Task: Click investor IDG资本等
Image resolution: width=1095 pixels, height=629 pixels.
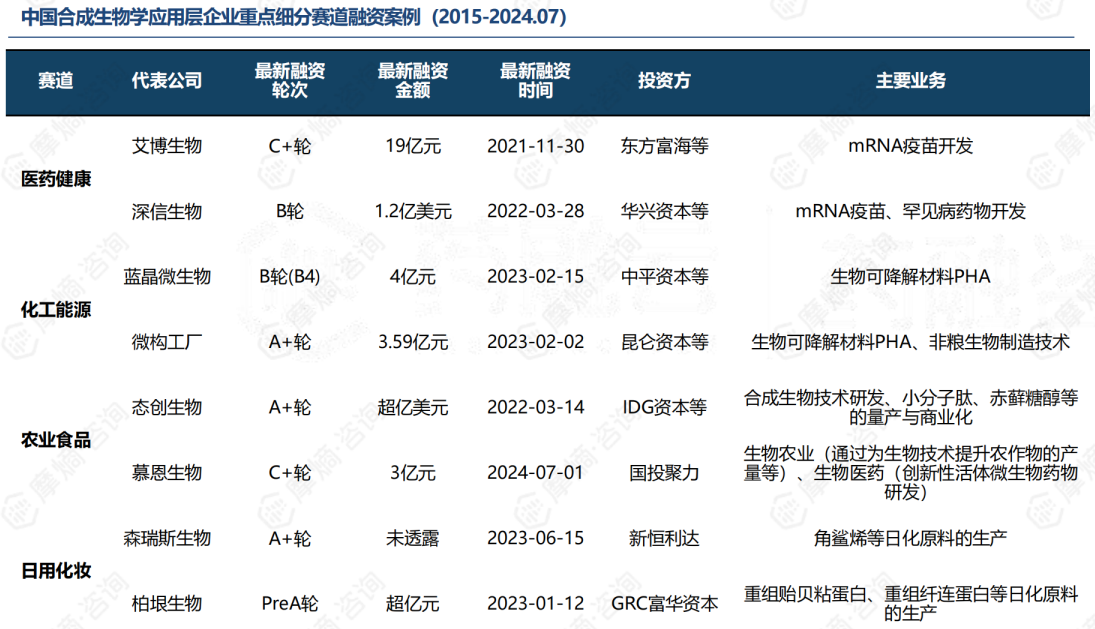Action: (664, 407)
